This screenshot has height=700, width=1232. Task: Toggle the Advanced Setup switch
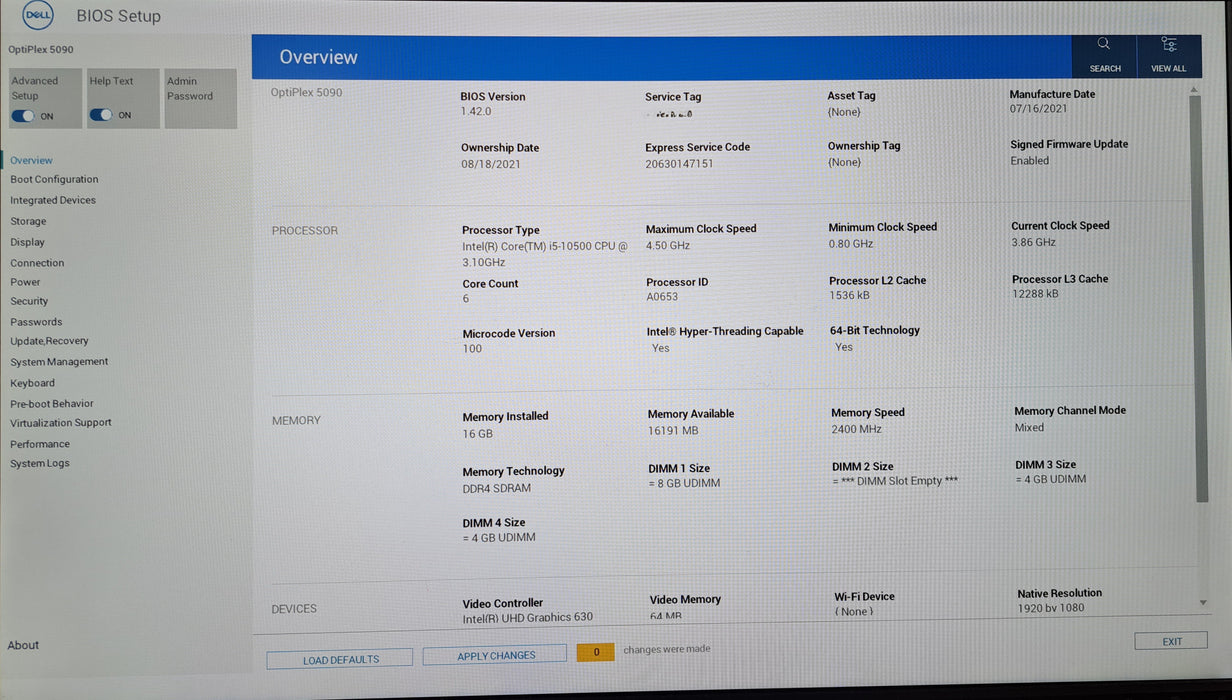23,116
